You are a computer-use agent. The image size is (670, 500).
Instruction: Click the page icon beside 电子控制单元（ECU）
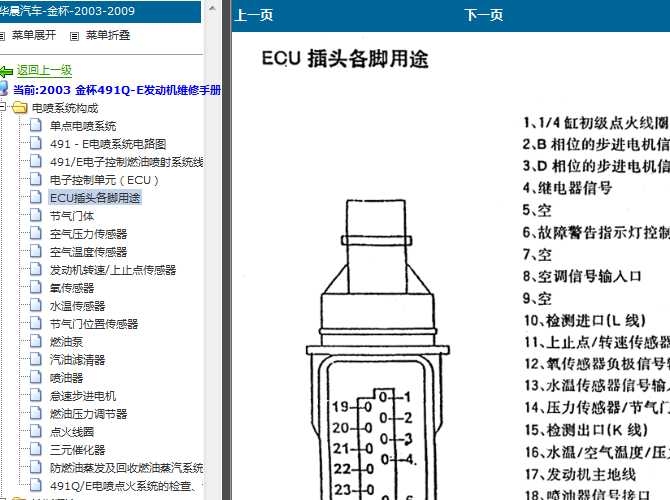pos(36,179)
